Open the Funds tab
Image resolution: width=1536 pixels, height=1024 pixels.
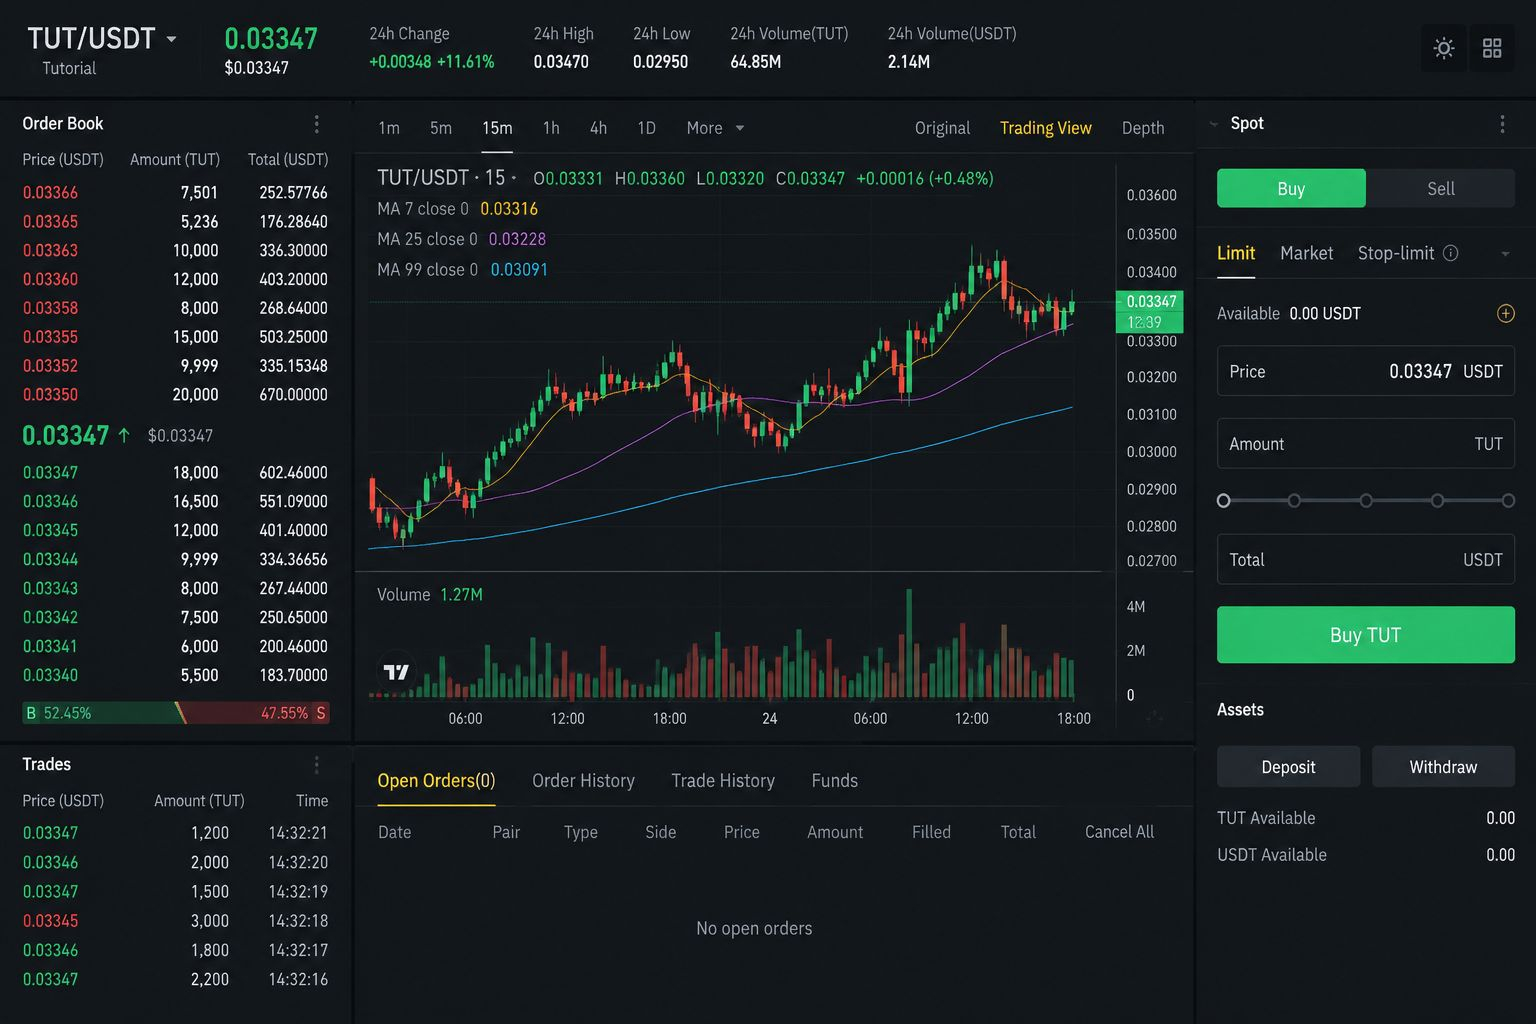[835, 781]
